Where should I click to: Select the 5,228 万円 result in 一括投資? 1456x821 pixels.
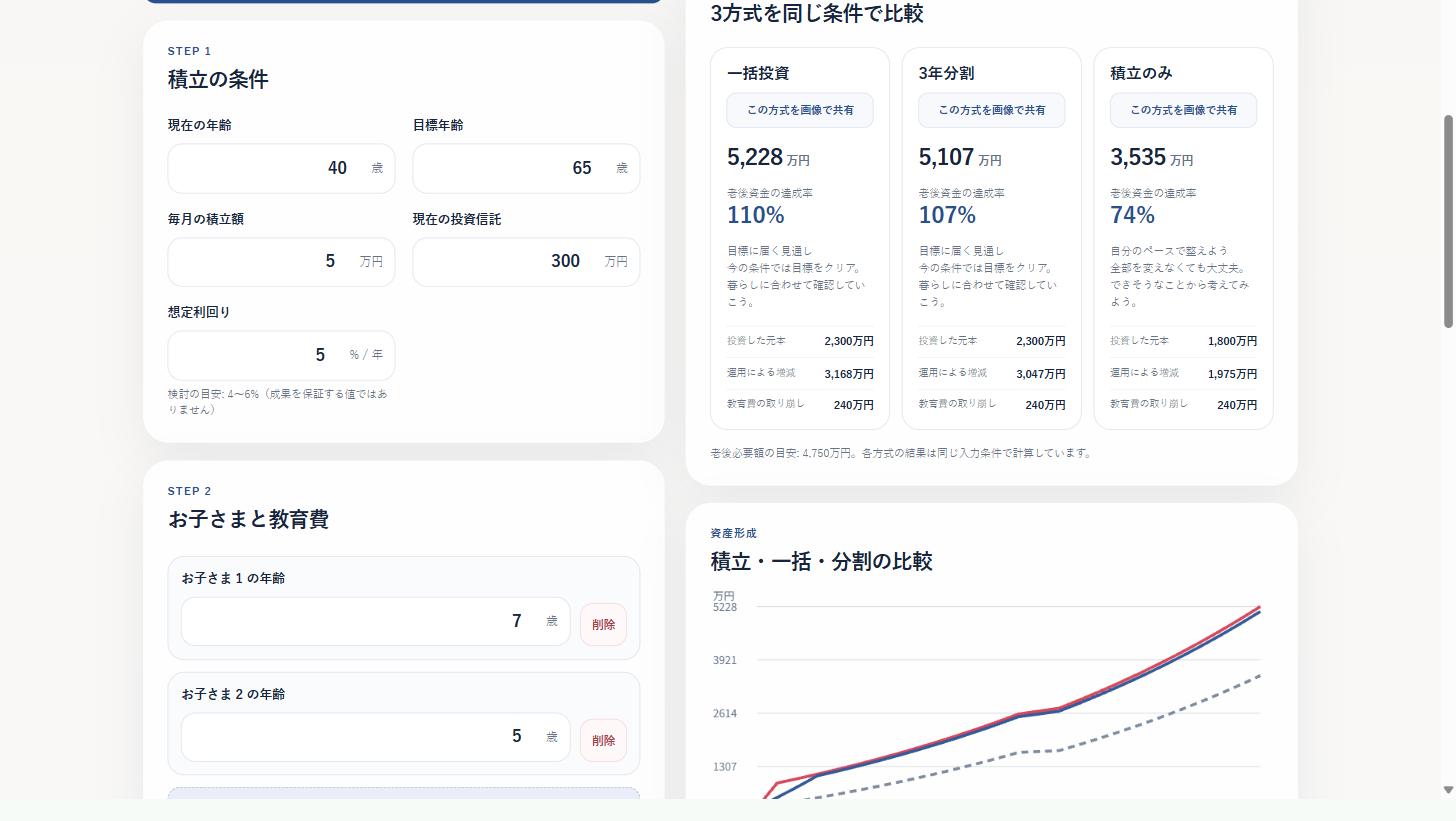[768, 157]
